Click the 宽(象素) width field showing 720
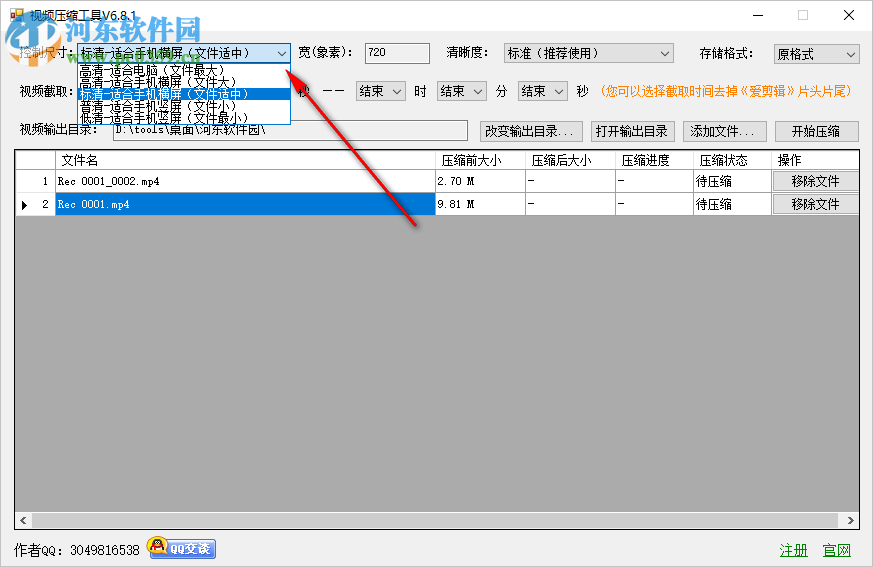 coord(397,53)
